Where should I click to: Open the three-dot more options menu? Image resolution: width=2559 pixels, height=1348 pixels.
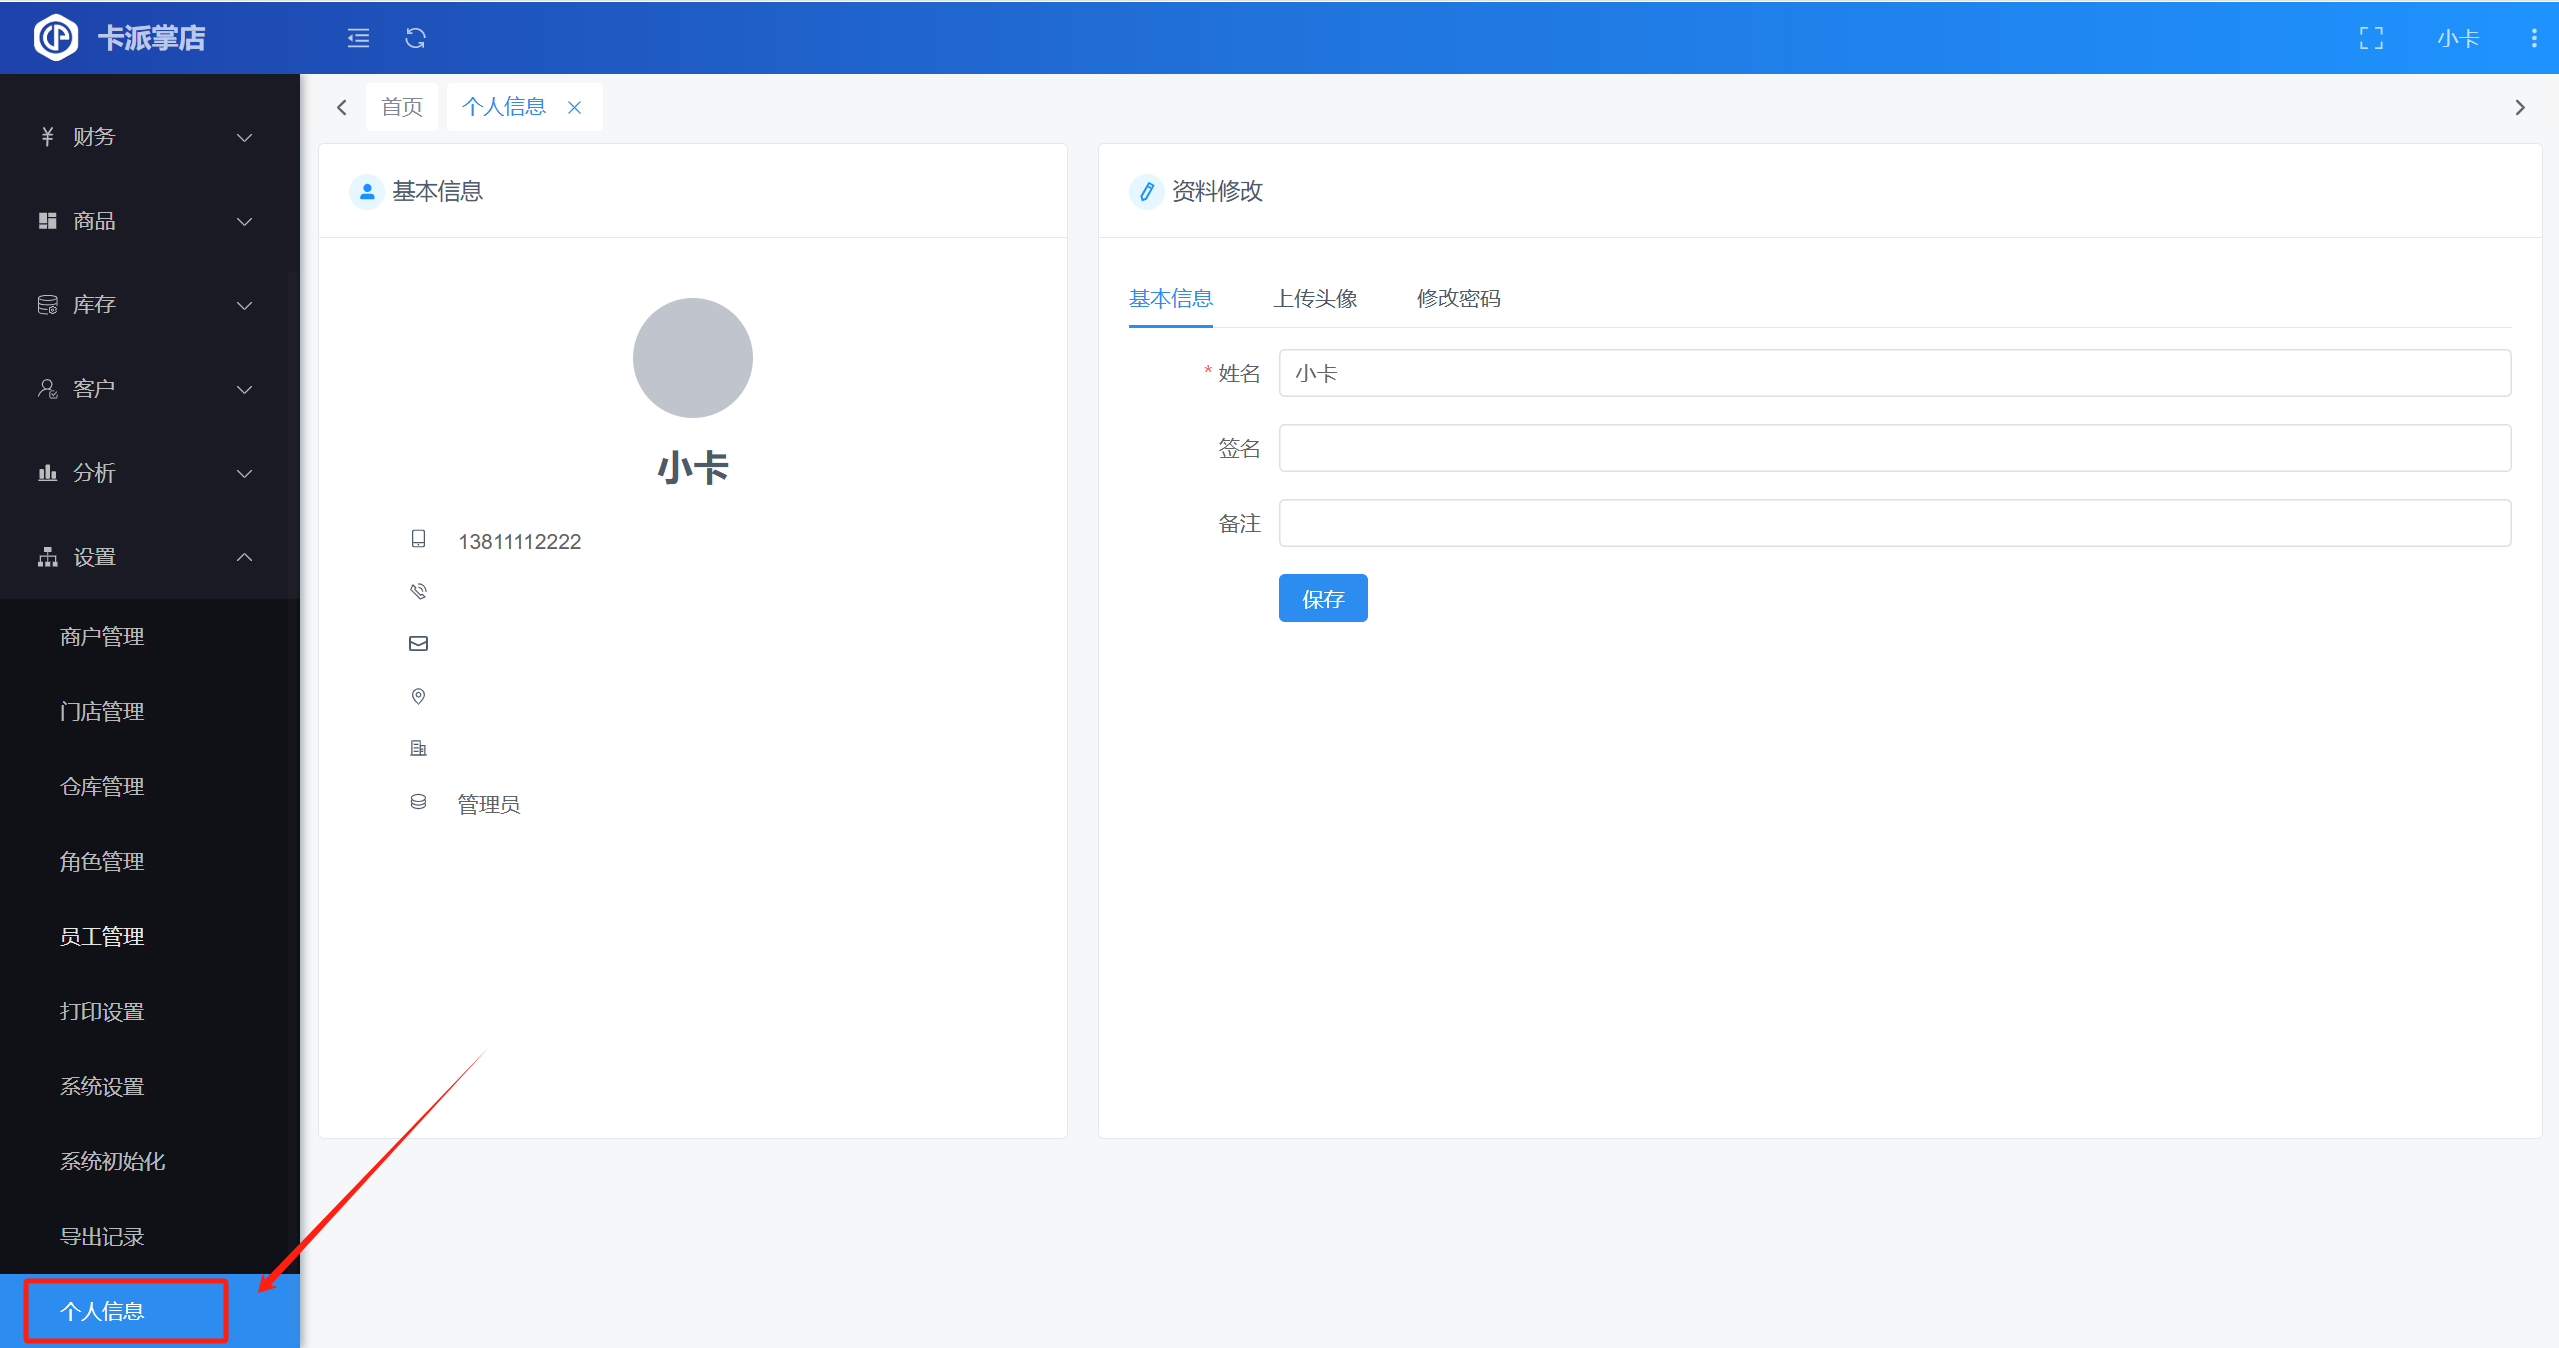pyautogui.click(x=2533, y=38)
